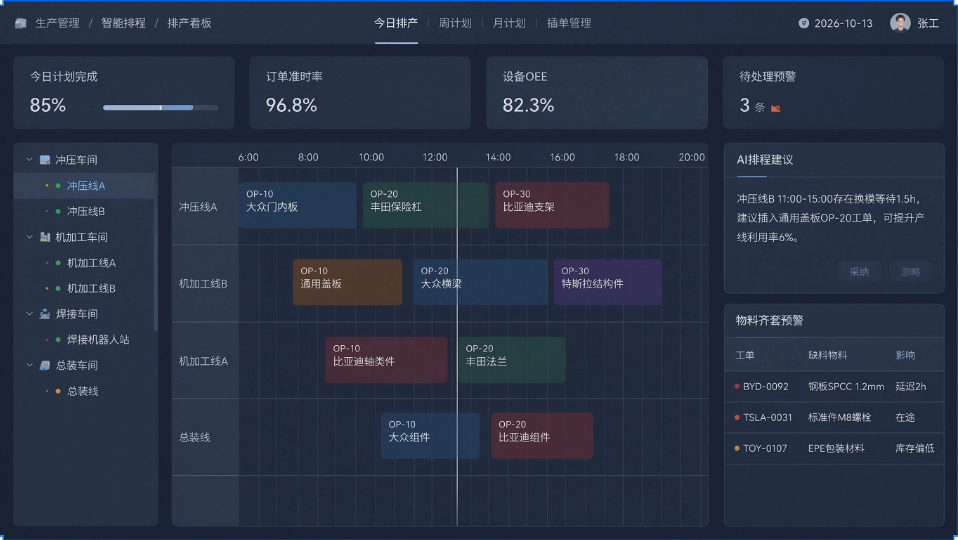Open the 月计划 tab
The width and height of the screenshot is (958, 540).
[x=509, y=23]
